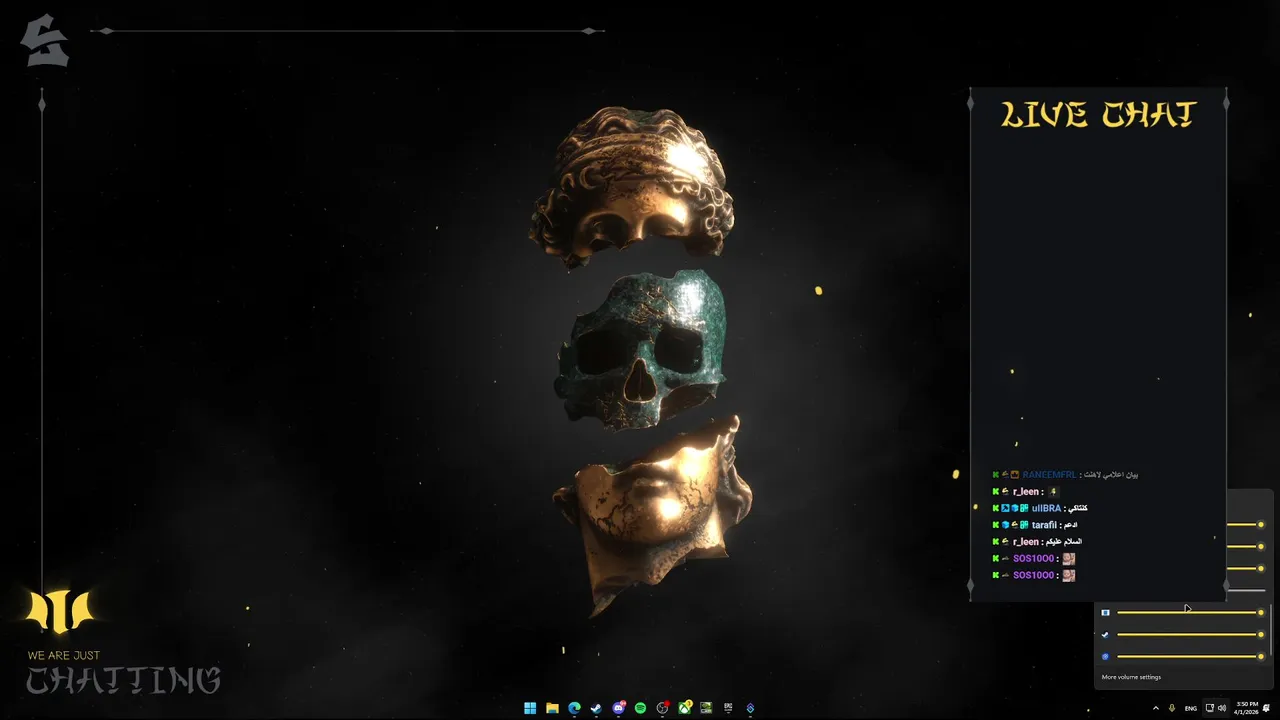Open File Explorer from the taskbar
This screenshot has height=720, width=1280.
552,708
